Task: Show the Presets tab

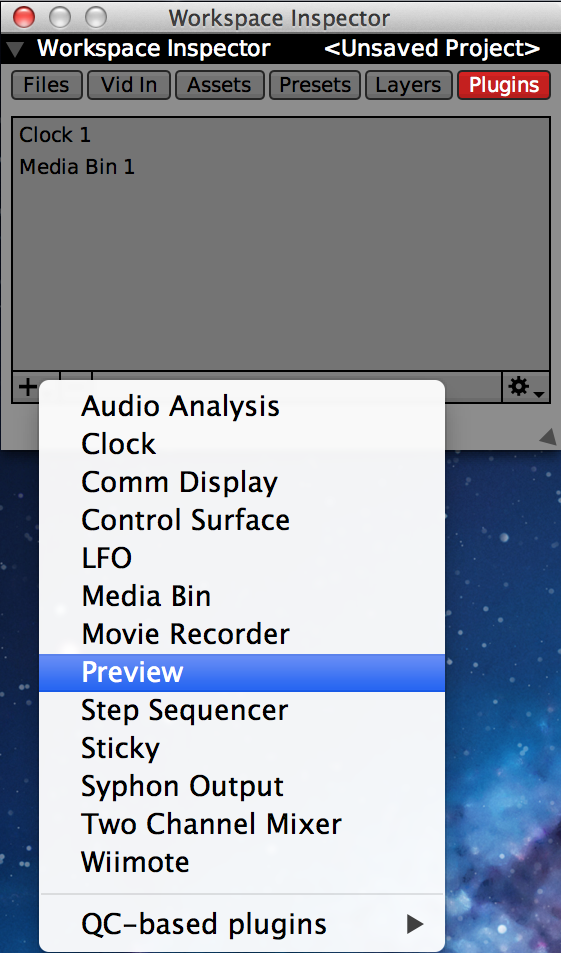Action: pyautogui.click(x=315, y=85)
